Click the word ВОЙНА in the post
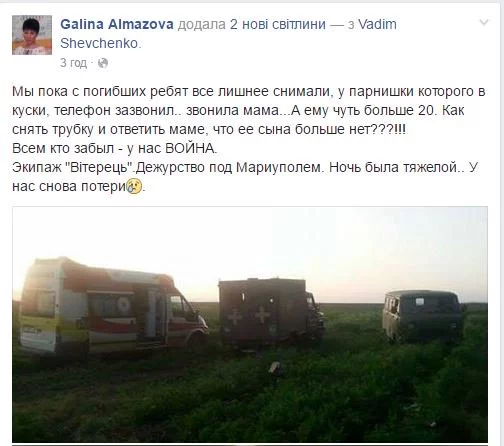Viewport: 504px width, 446px height. (191, 148)
